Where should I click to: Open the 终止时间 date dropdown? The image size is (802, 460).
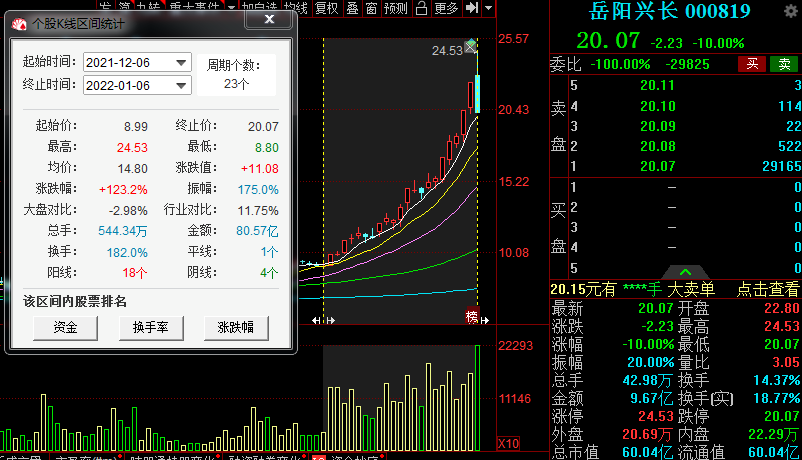coord(181,85)
